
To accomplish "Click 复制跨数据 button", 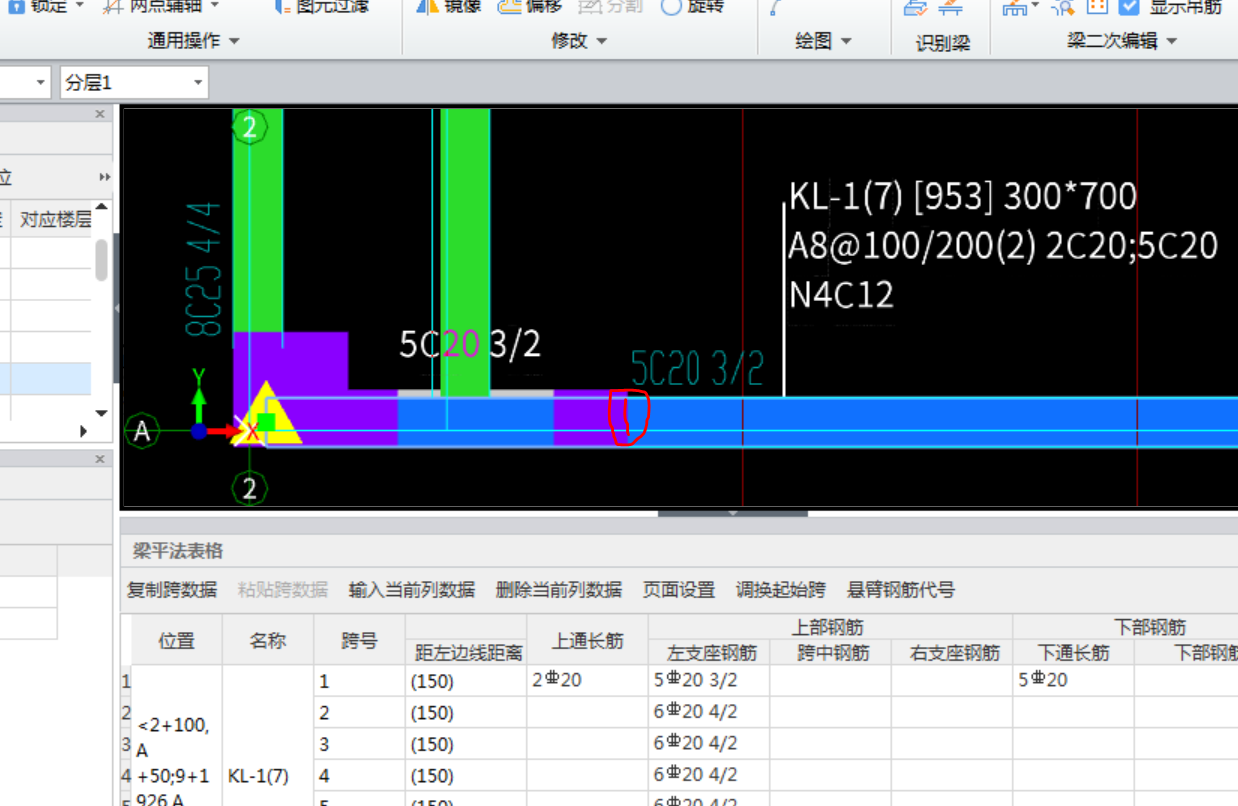I will pos(172,590).
